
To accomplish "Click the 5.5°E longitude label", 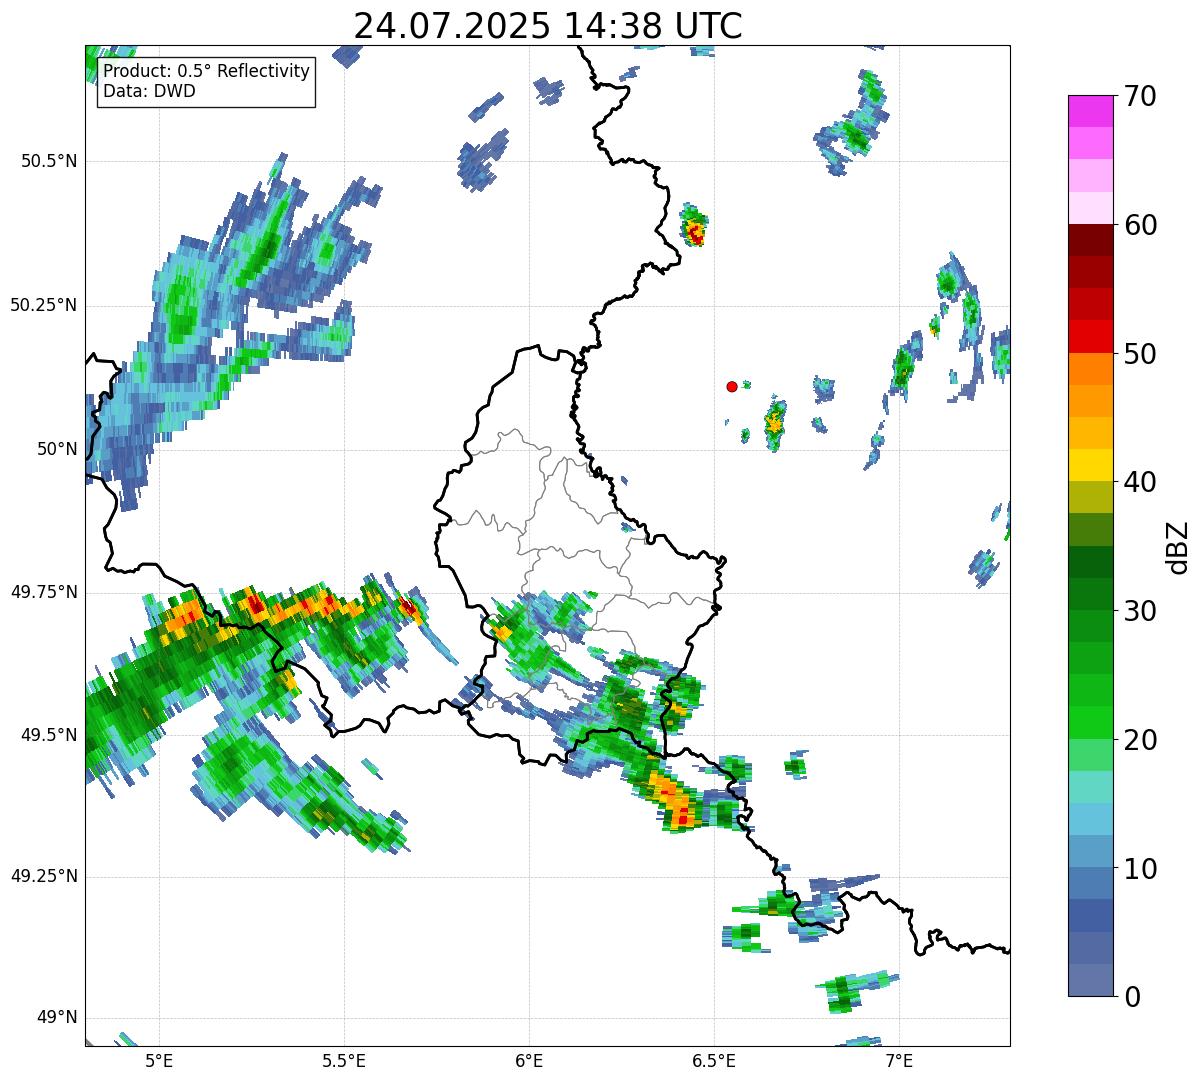I will click(x=344, y=1060).
